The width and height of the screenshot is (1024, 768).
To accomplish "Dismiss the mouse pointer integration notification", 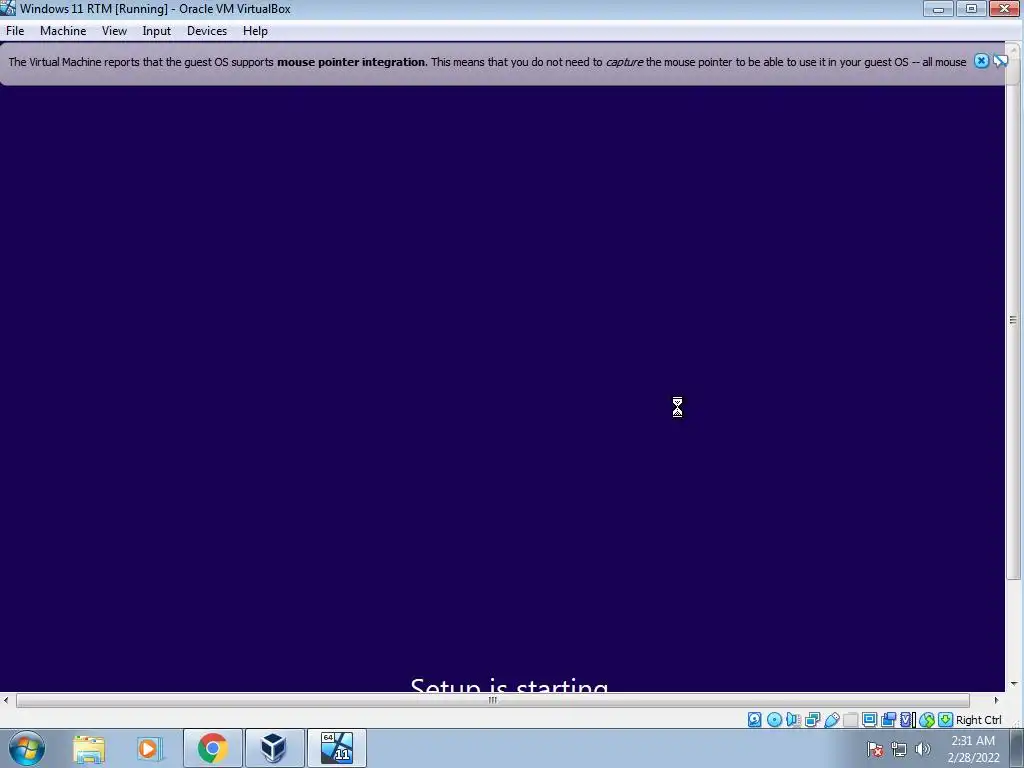I will click(x=981, y=61).
